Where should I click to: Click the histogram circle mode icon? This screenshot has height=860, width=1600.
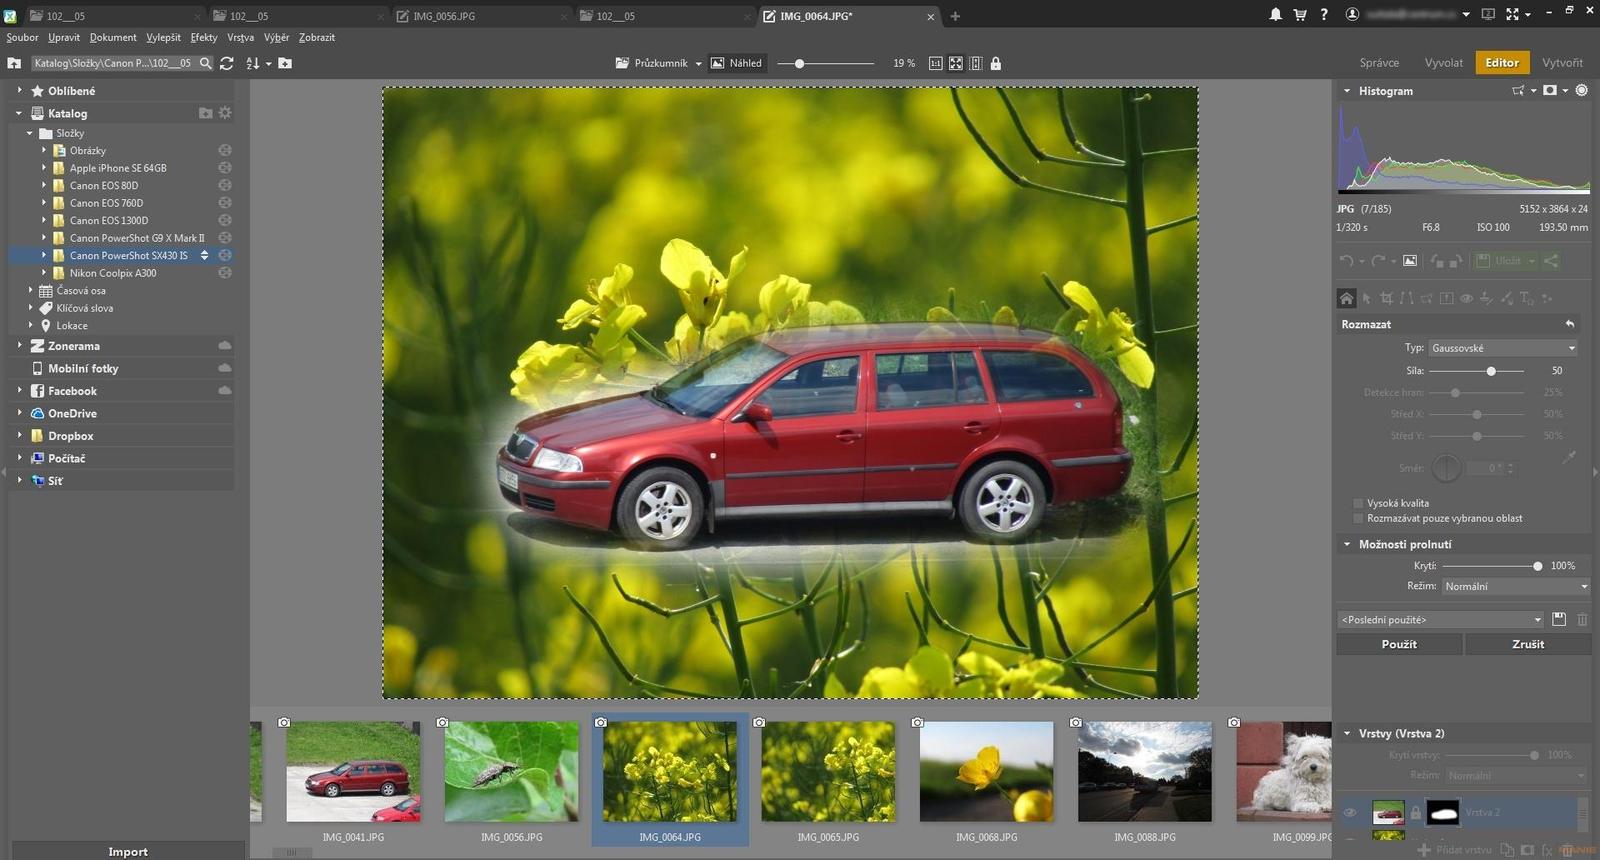coord(1582,90)
